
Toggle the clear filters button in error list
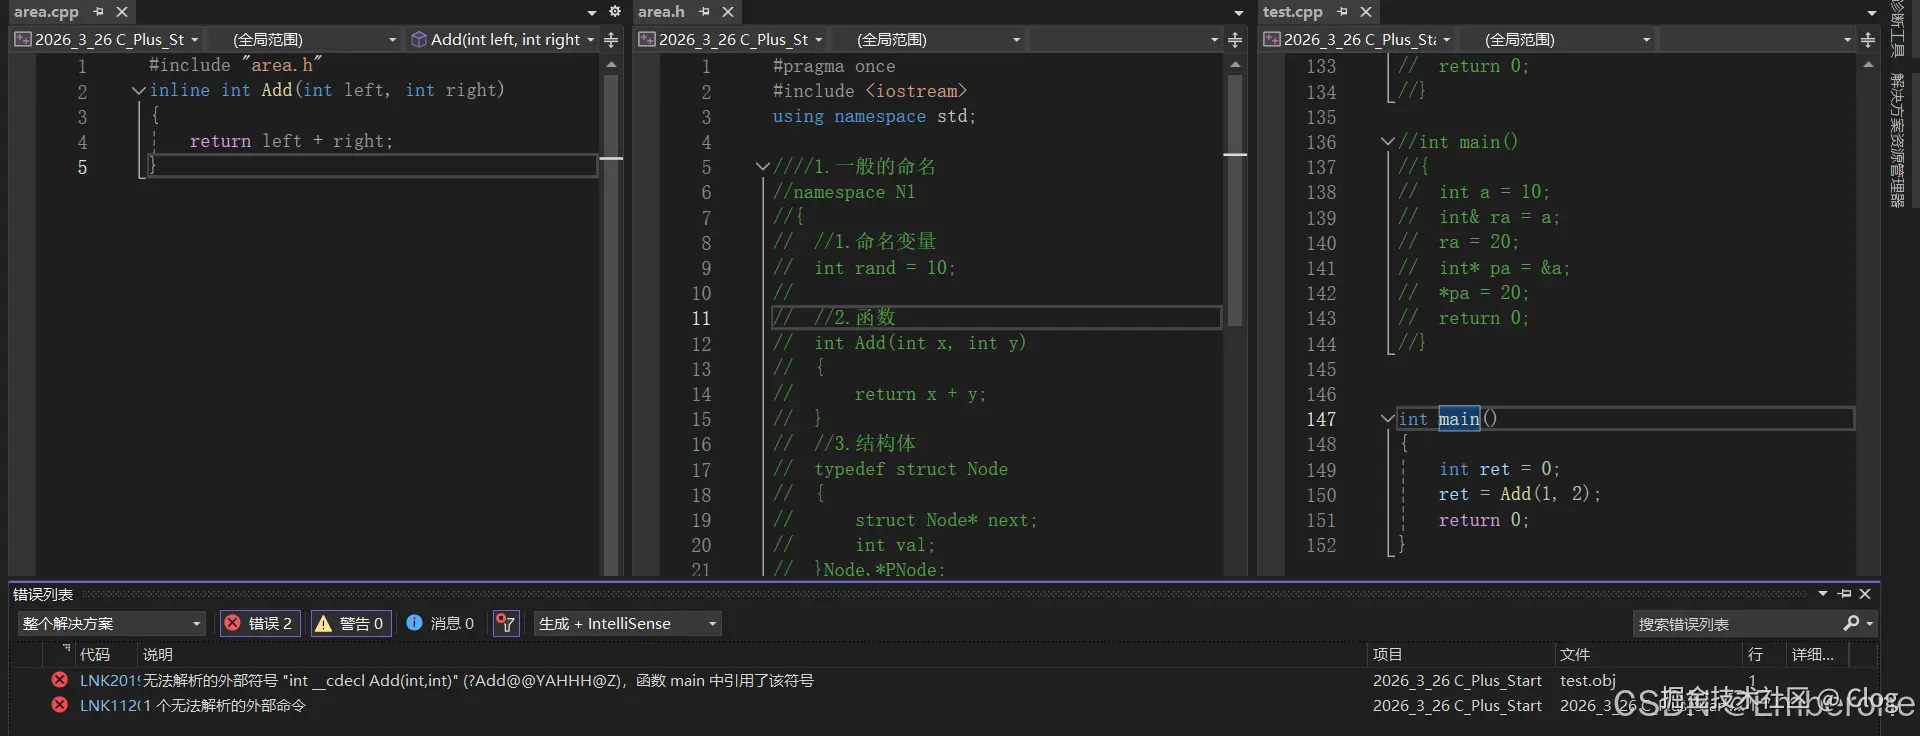(x=506, y=623)
